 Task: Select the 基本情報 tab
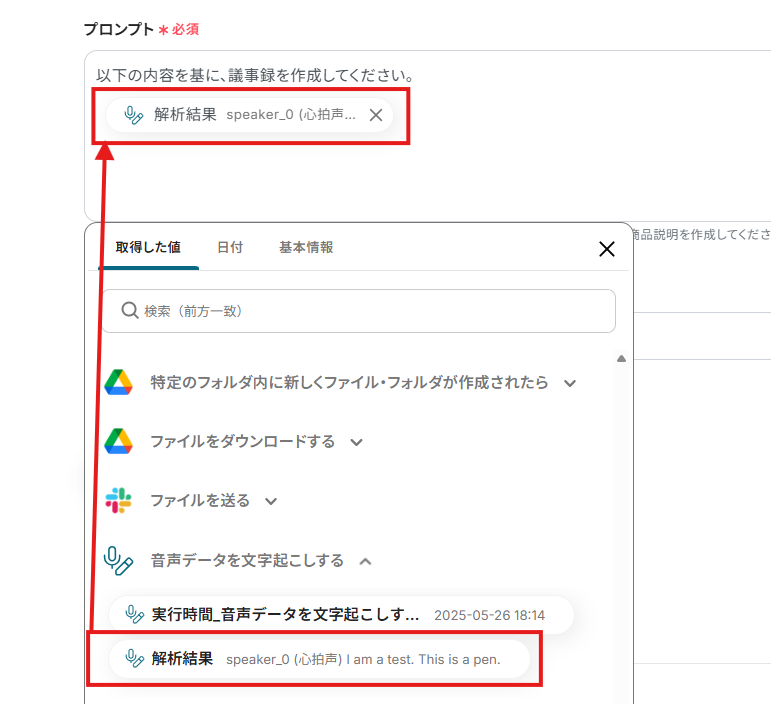[306, 247]
